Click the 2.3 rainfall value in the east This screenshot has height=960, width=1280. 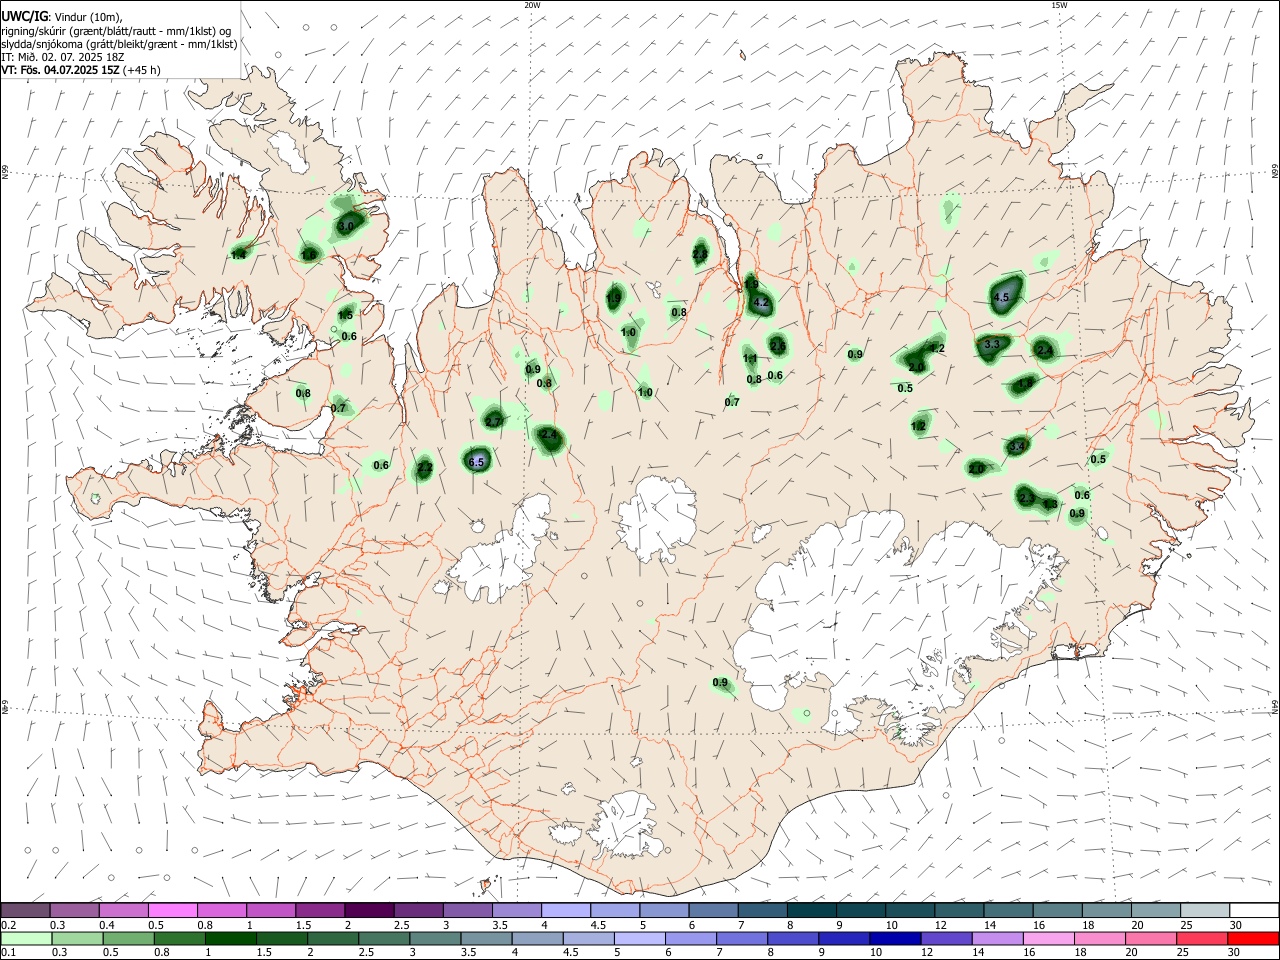tap(1026, 497)
